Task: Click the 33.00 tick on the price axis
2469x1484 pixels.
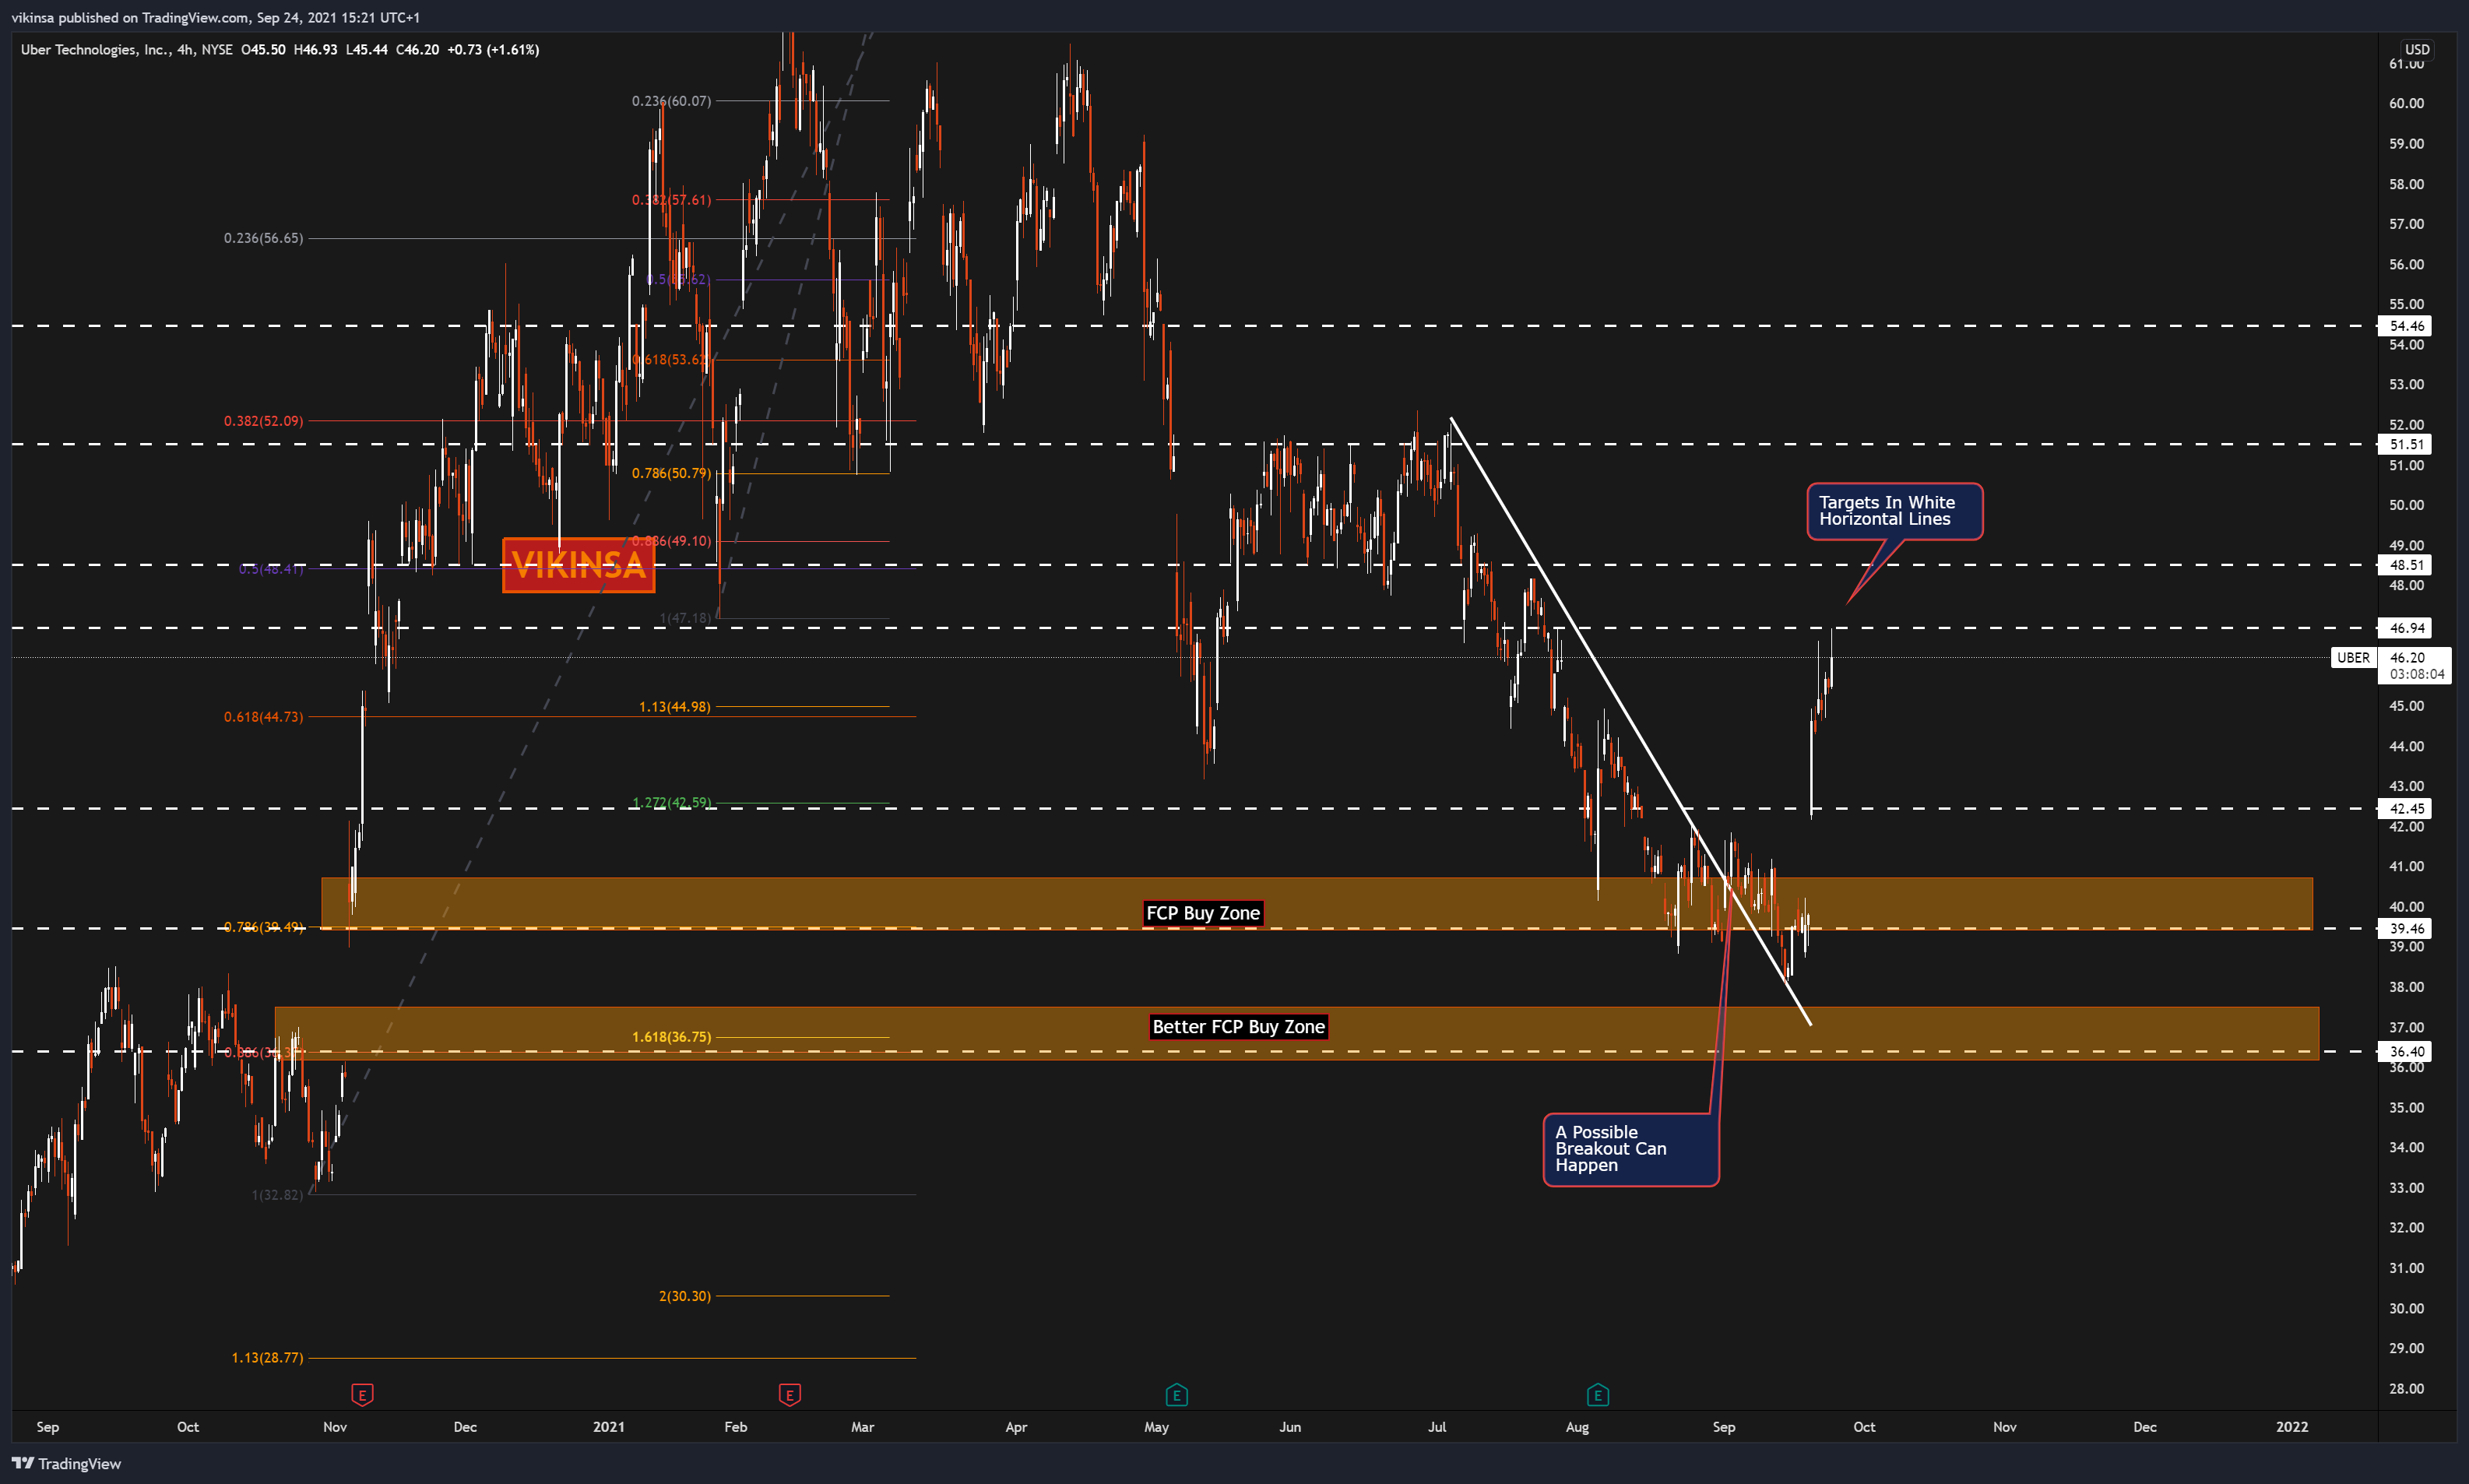Action: (2406, 1187)
